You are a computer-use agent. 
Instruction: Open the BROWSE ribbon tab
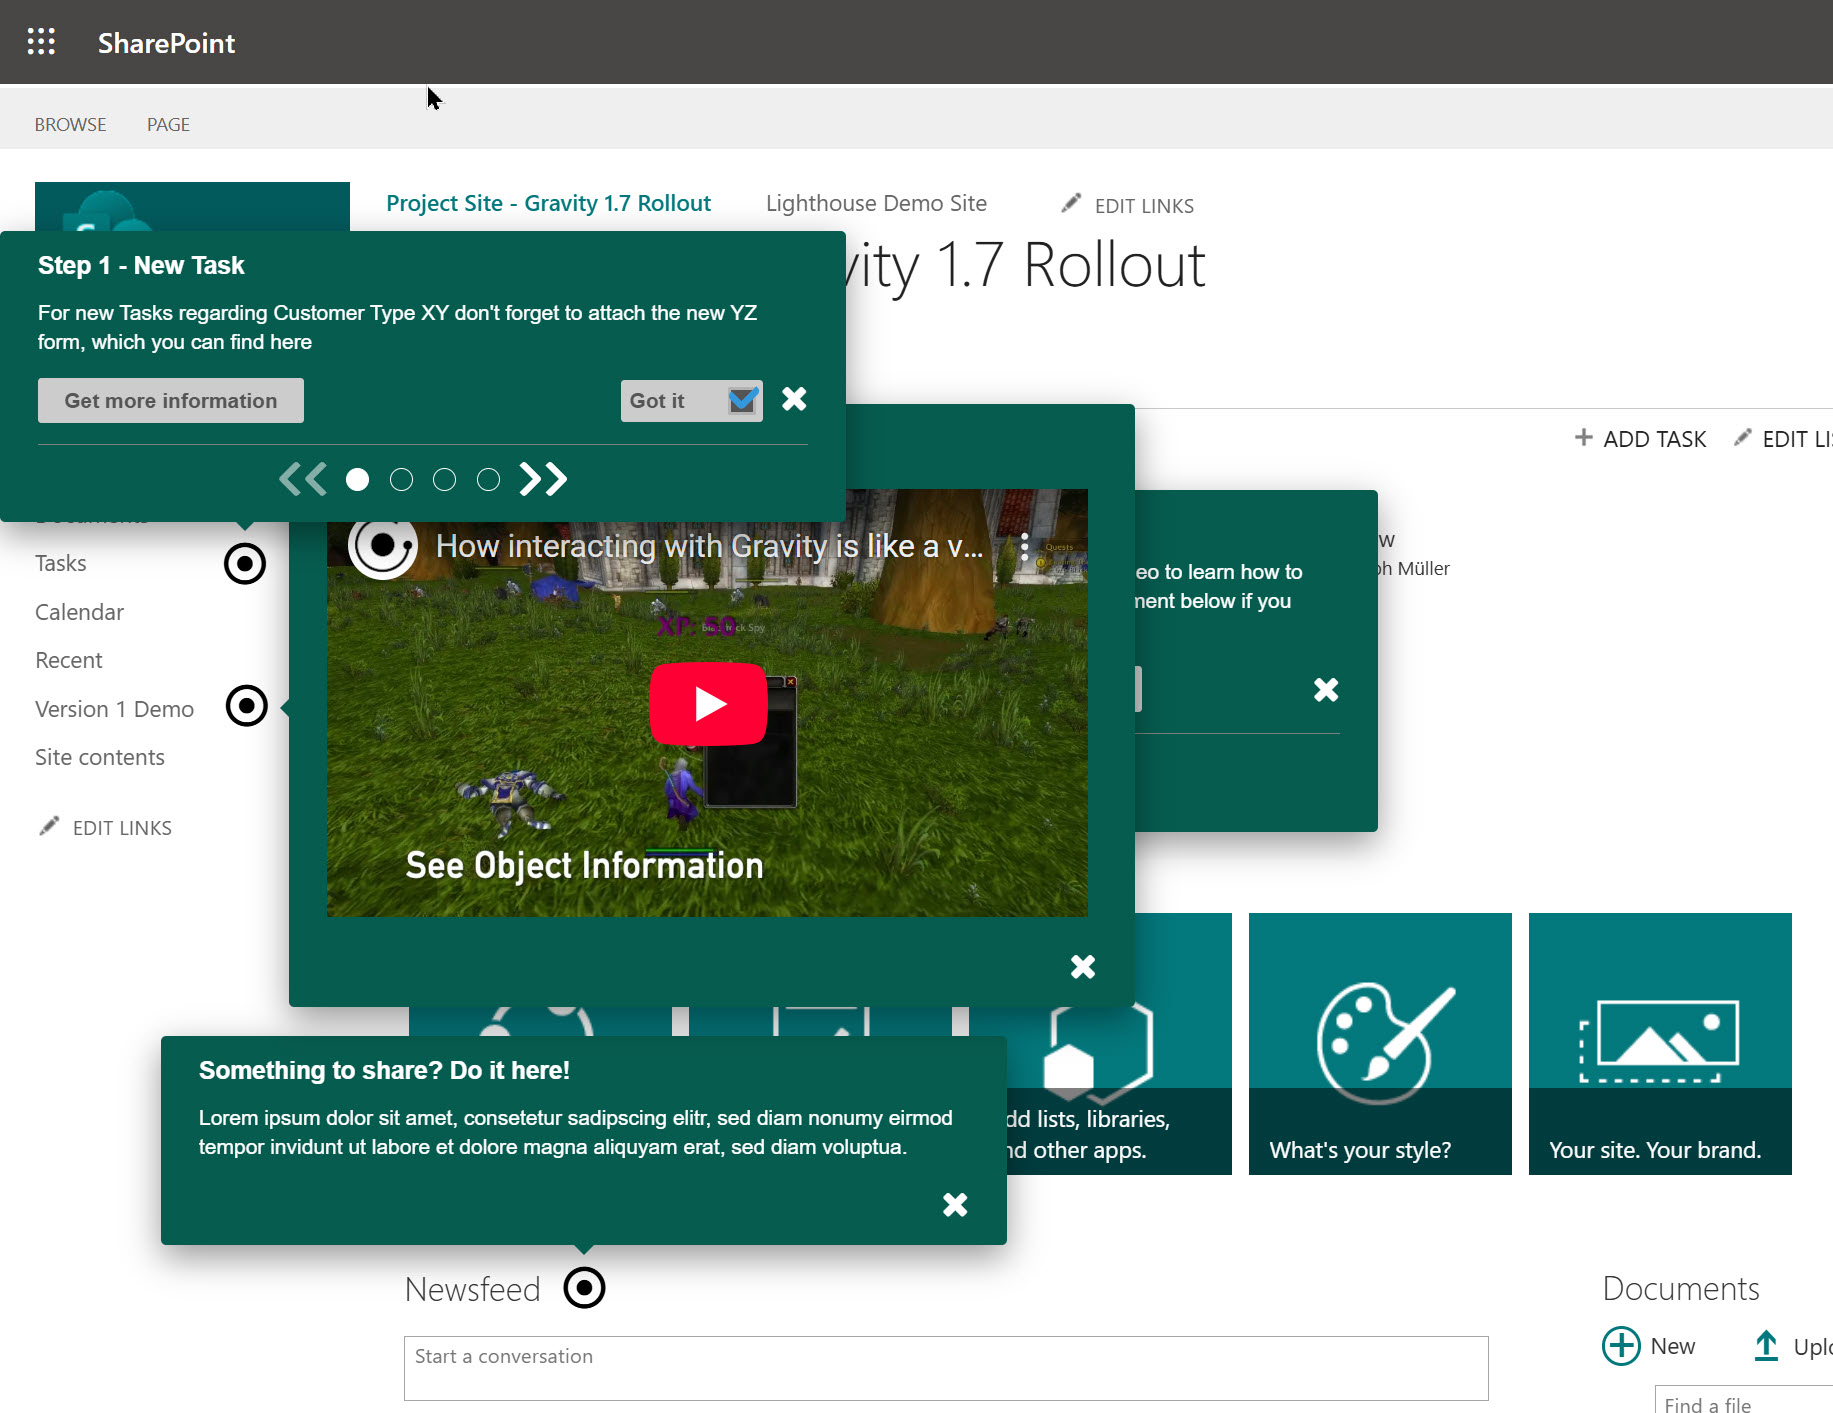click(70, 125)
